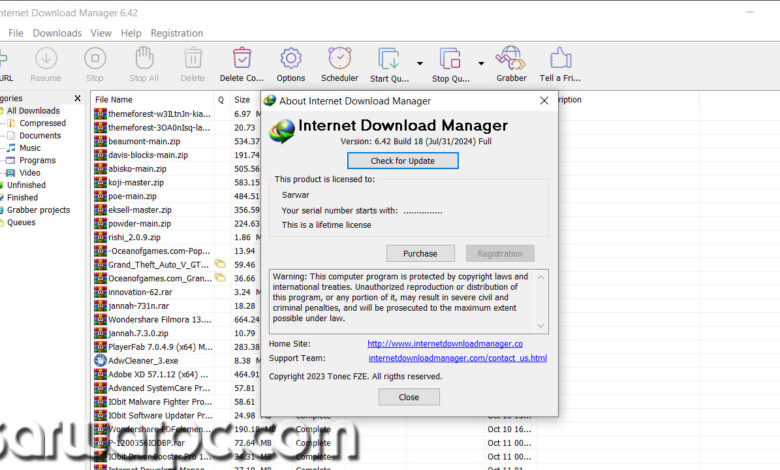The height and width of the screenshot is (470, 780).
Task: Click the Tell a Friend icon
Action: pyautogui.click(x=560, y=58)
